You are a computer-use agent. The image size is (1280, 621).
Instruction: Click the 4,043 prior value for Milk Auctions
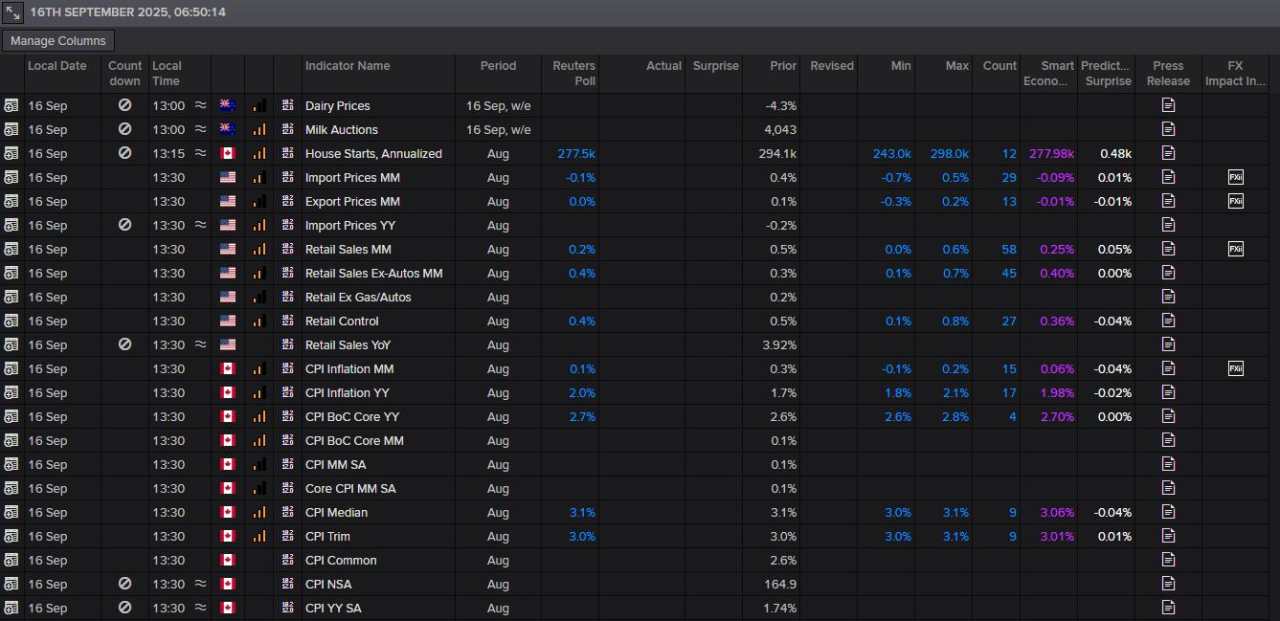(780, 129)
